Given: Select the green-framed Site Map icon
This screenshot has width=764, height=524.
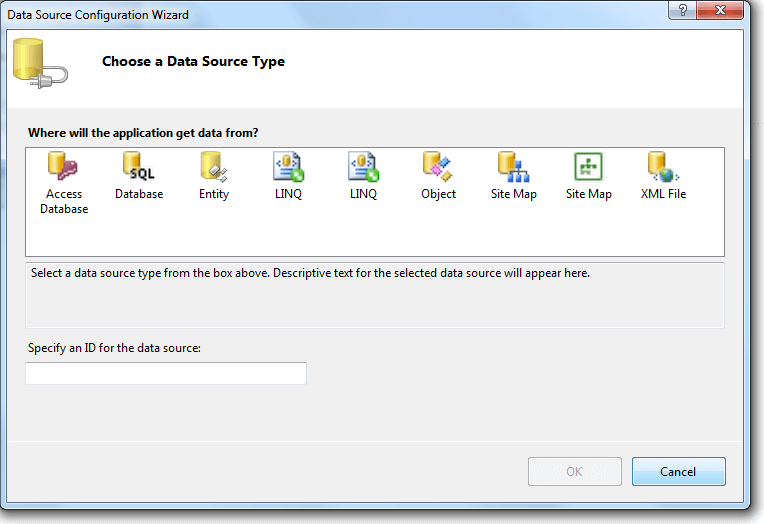Looking at the screenshot, I should (x=588, y=167).
